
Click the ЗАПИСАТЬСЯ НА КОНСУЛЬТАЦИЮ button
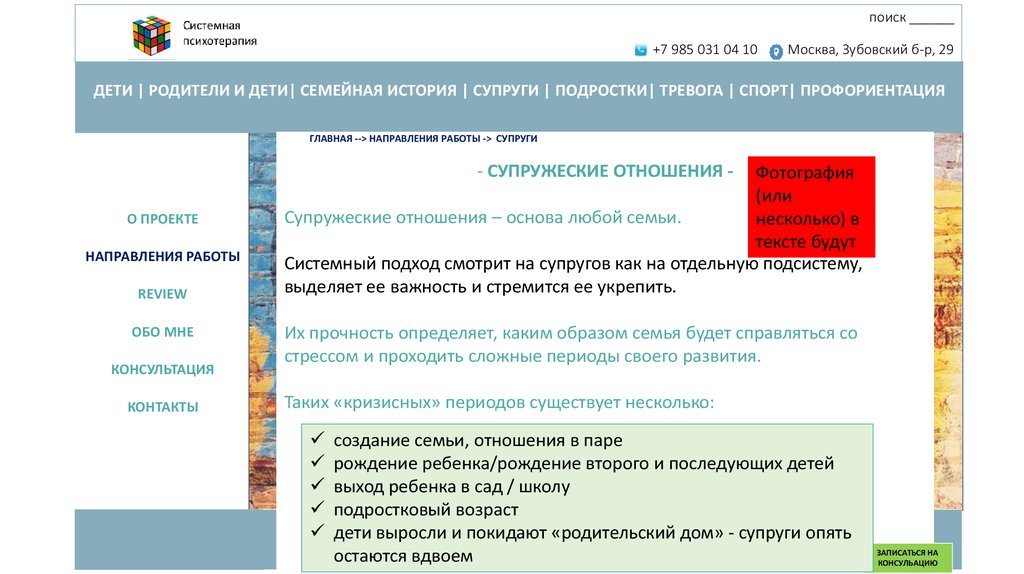pyautogui.click(x=912, y=558)
